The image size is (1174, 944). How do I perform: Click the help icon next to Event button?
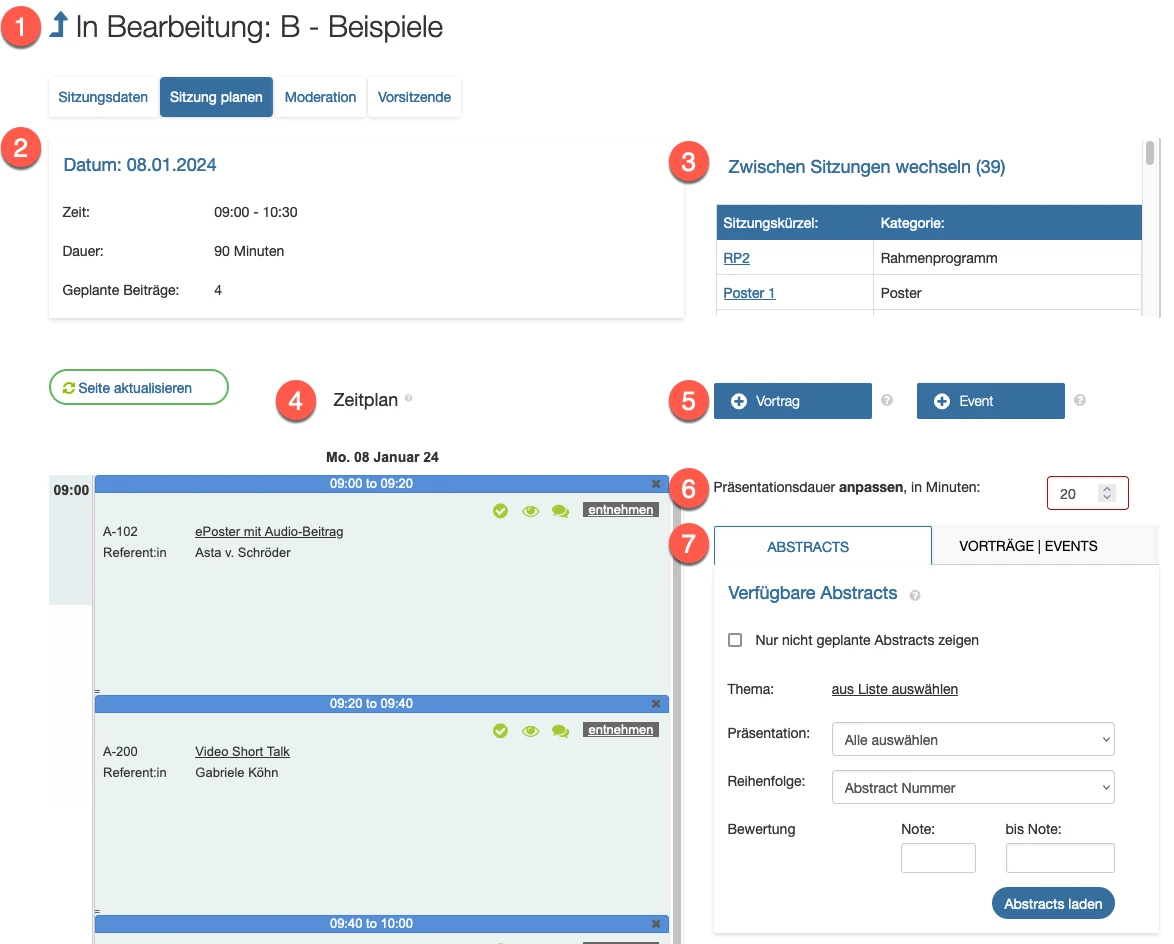1079,401
